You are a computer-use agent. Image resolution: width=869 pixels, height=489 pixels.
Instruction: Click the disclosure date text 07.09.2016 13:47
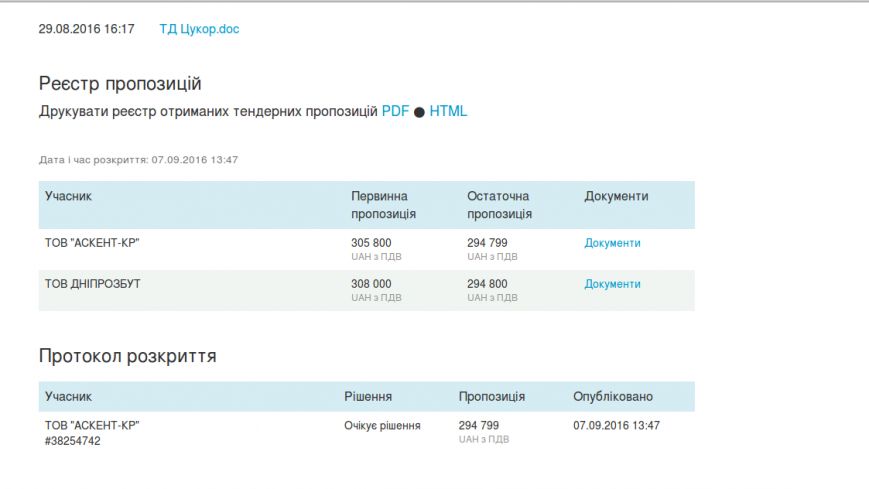pos(195,160)
